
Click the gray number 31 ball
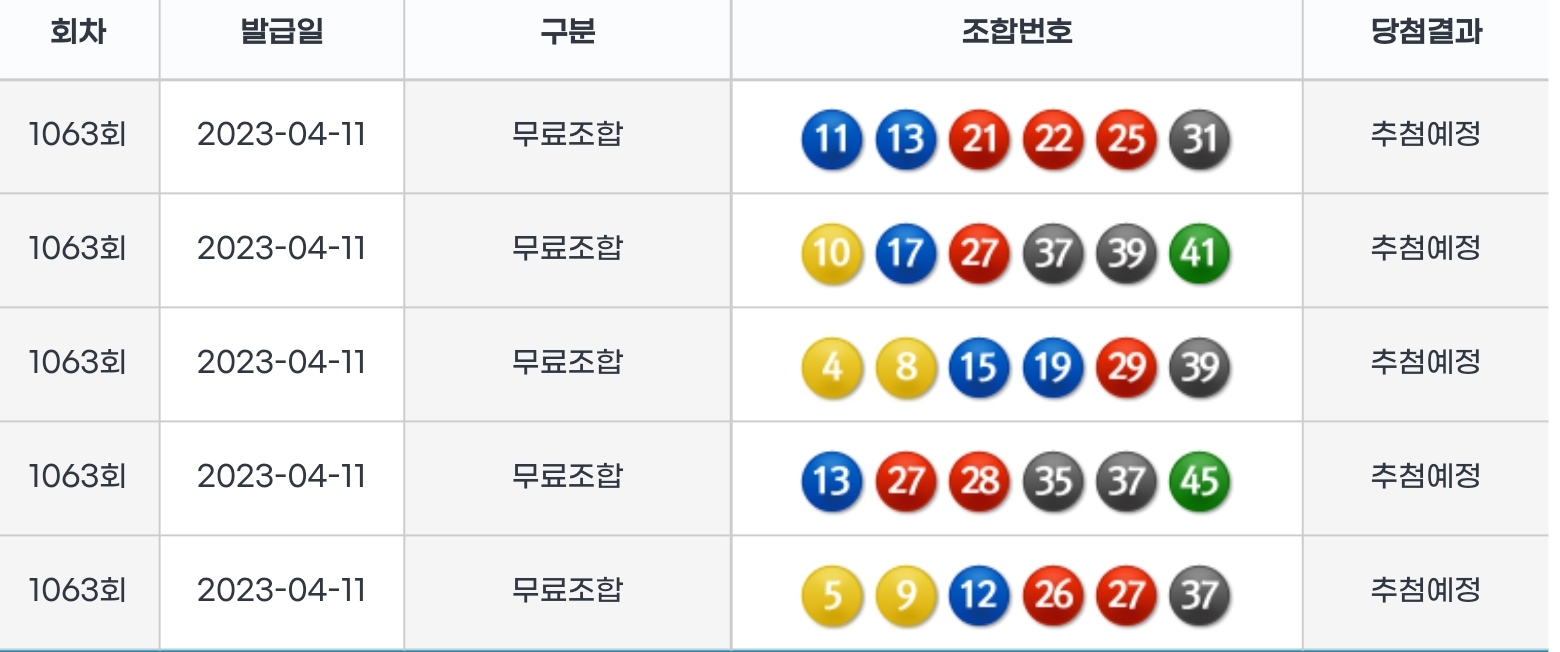tap(1199, 139)
